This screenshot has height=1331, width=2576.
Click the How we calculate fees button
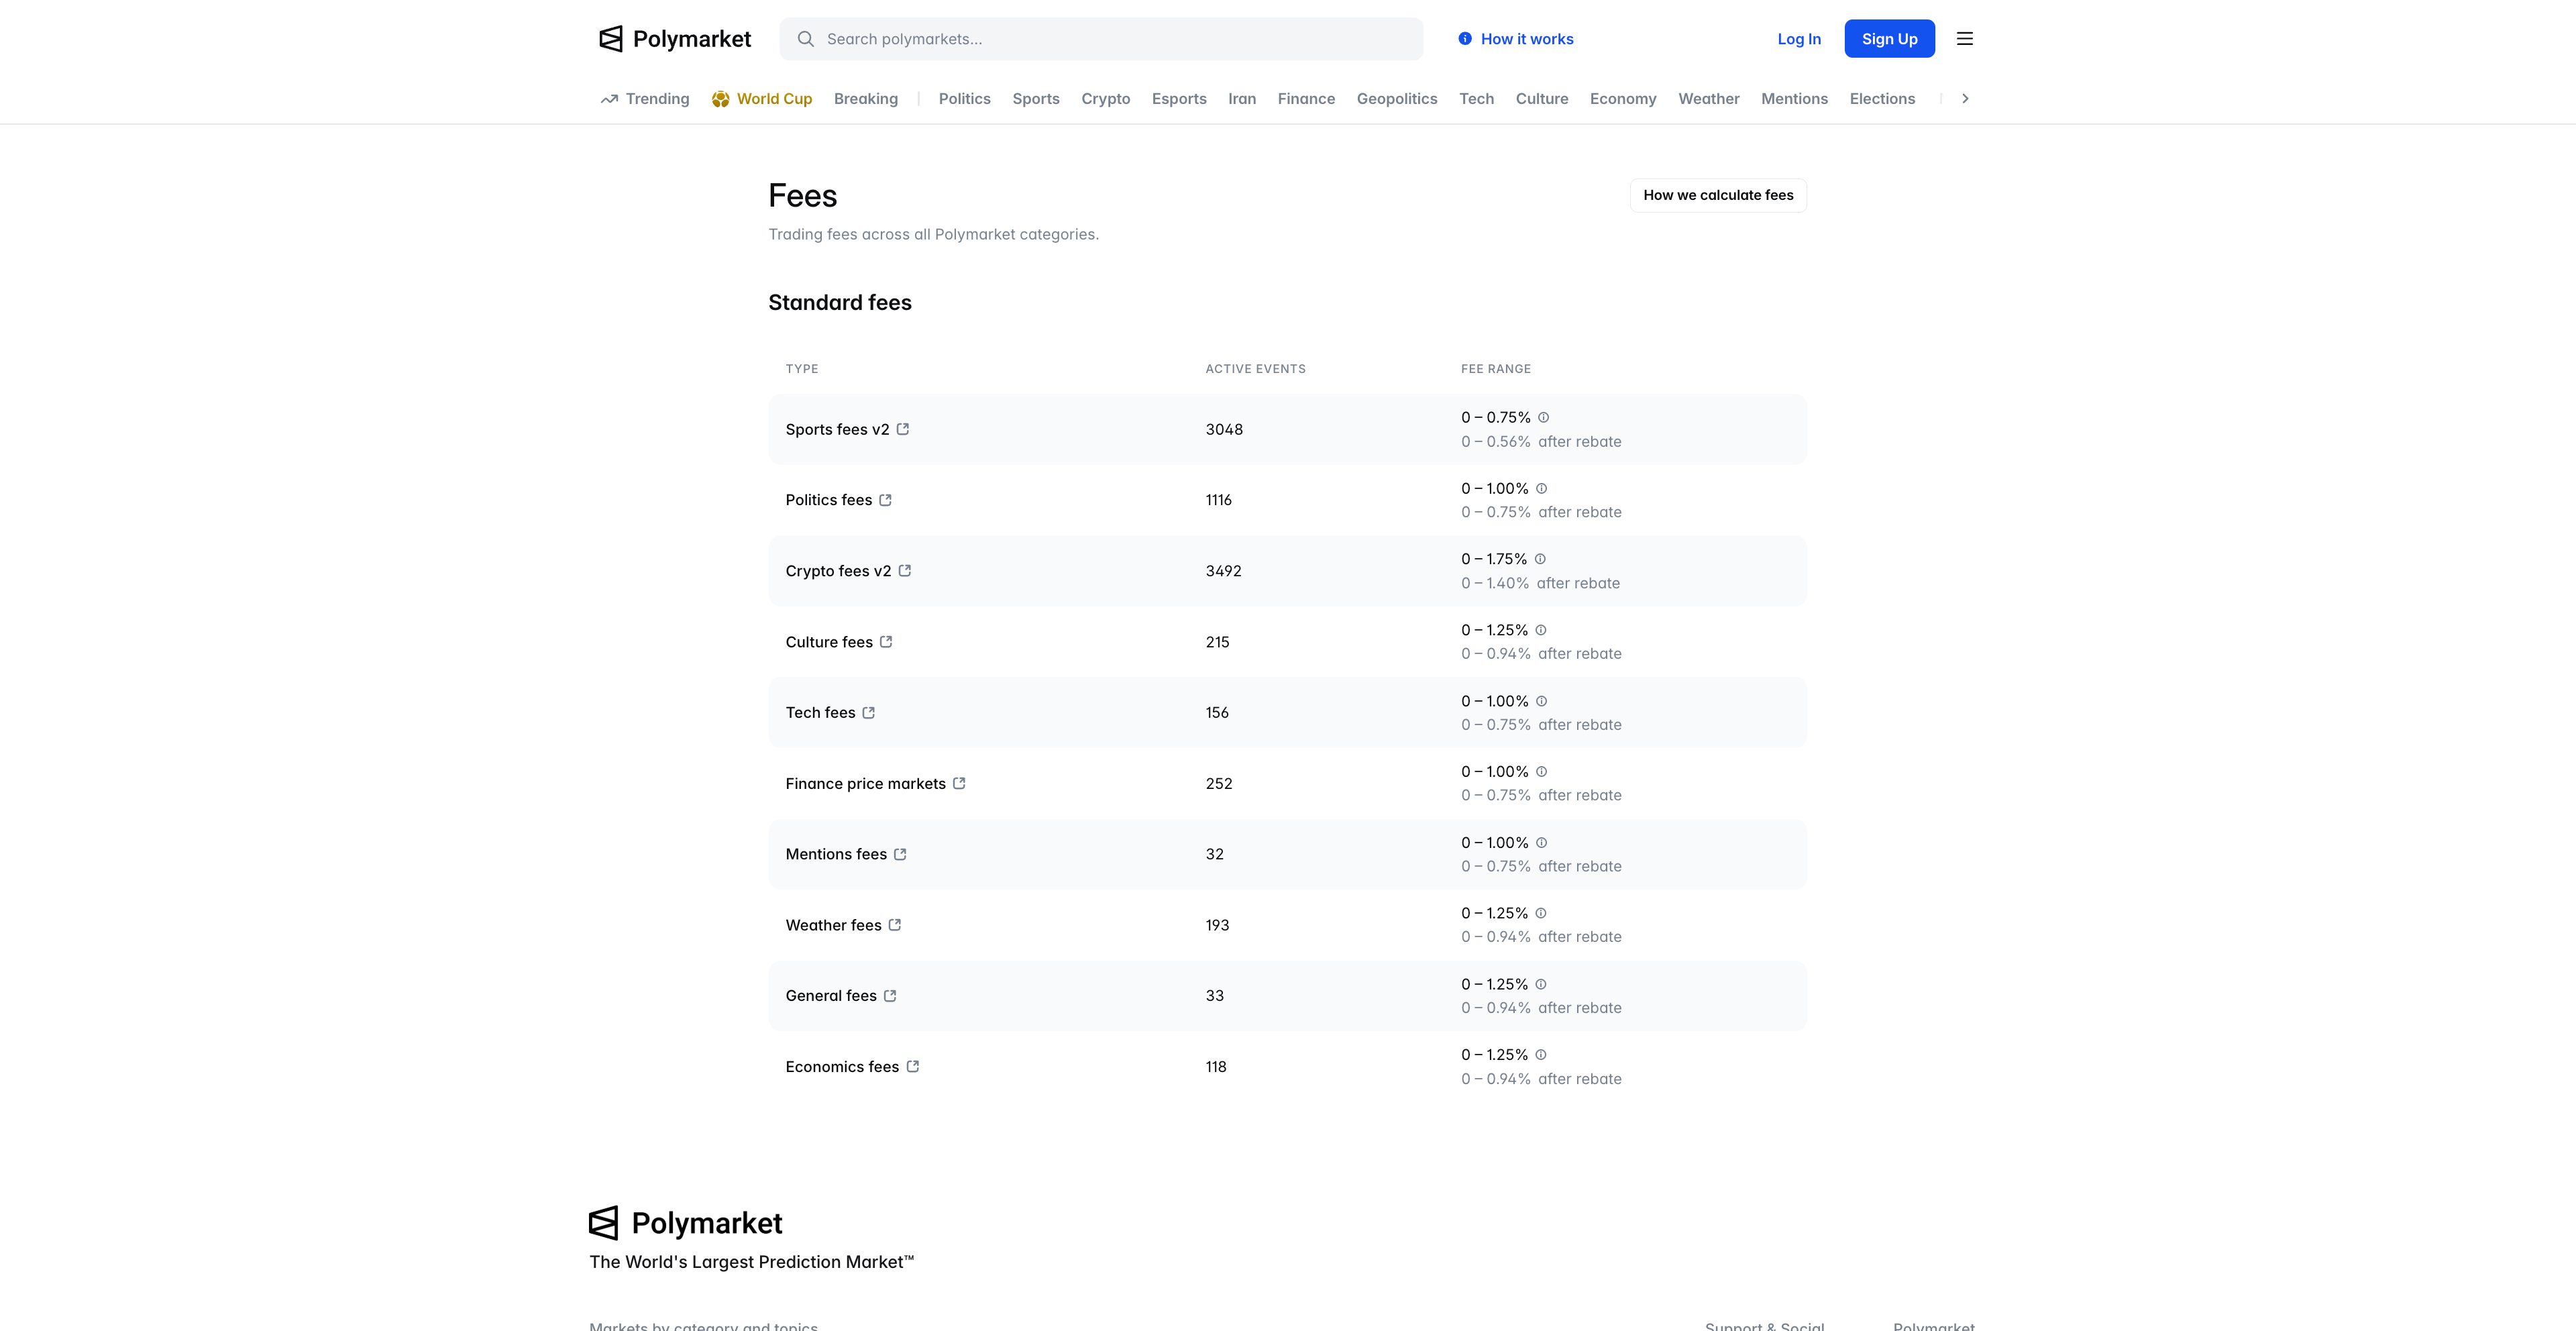(1718, 195)
